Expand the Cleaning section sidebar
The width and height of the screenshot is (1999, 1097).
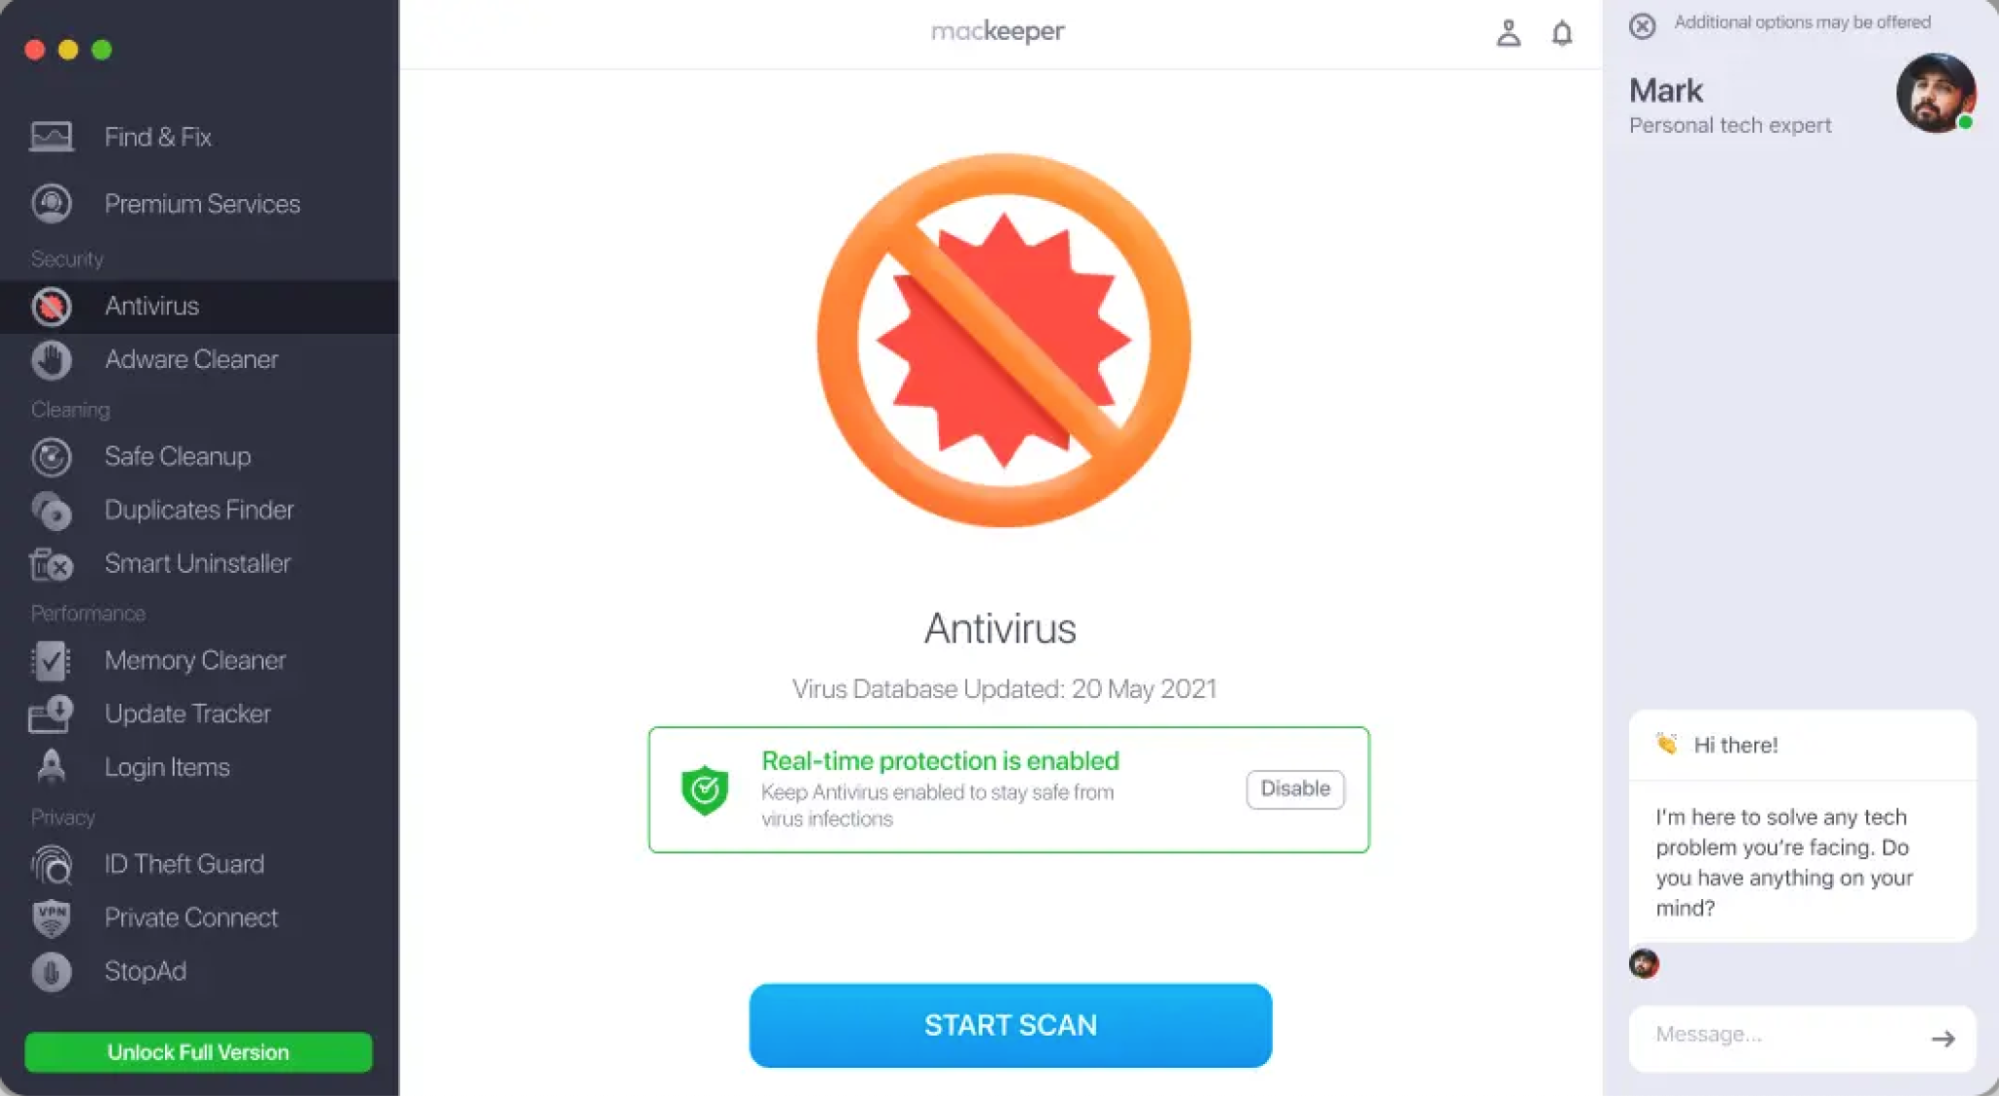pyautogui.click(x=69, y=409)
